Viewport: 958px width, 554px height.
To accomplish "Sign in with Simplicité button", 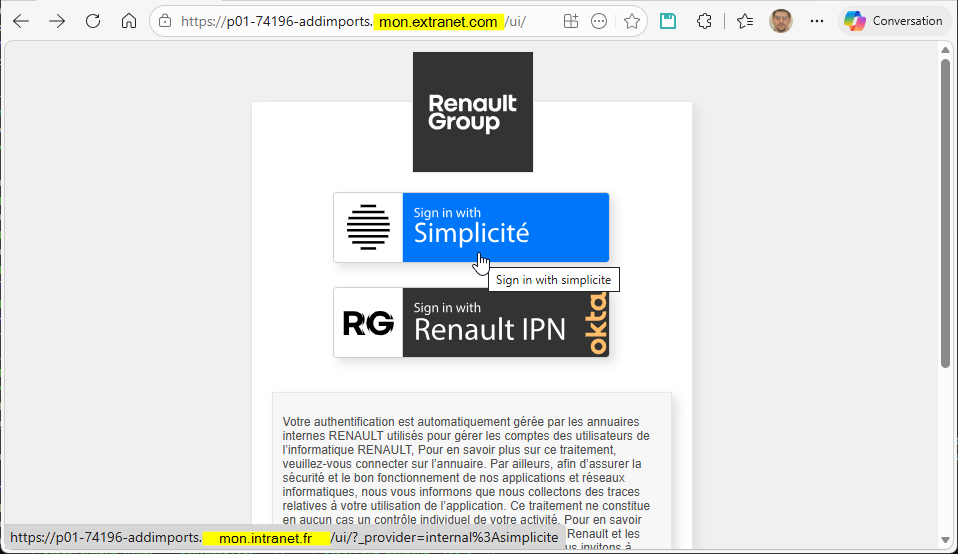I will [x=471, y=227].
